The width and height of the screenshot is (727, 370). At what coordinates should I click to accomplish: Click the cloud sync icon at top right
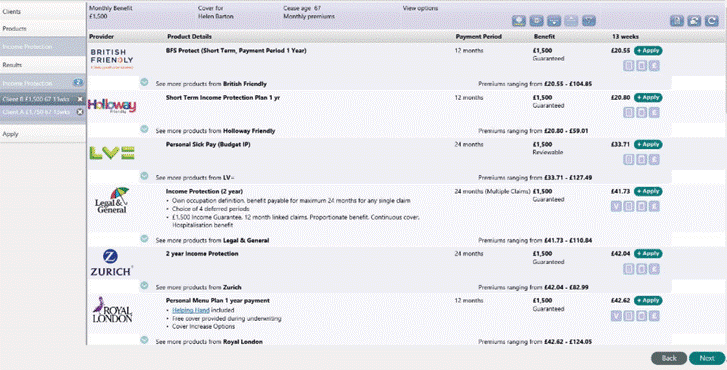(694, 21)
